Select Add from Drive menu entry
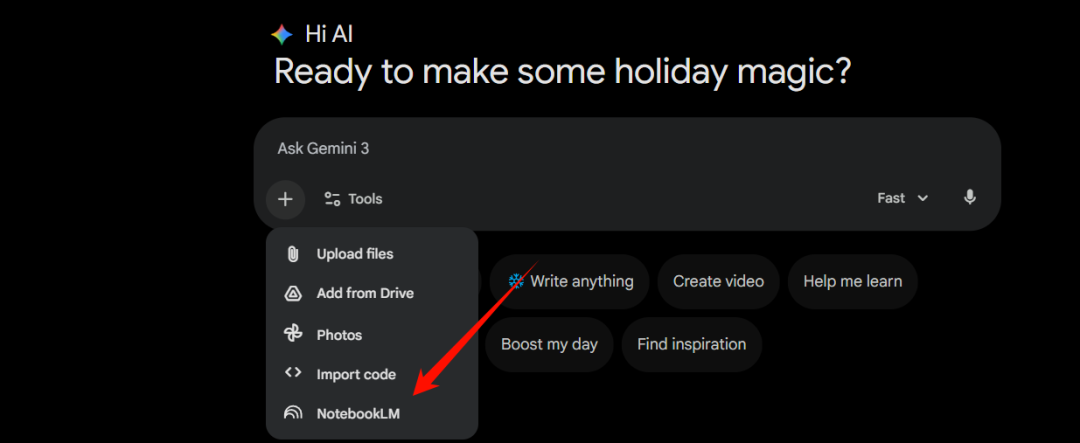Viewport: 1080px width, 443px height. [x=365, y=294]
